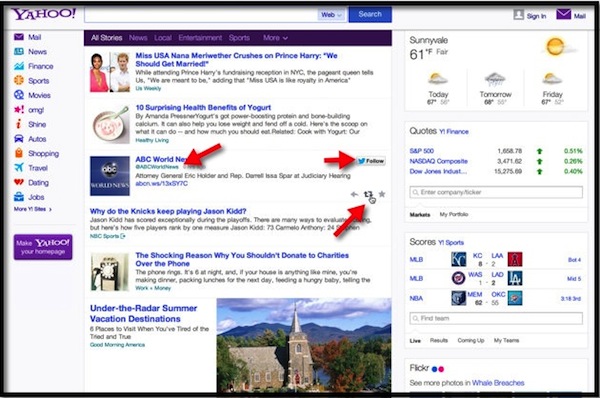Open the Dow Jones Indust... quote link
The image size is (600, 398).
click(438, 171)
